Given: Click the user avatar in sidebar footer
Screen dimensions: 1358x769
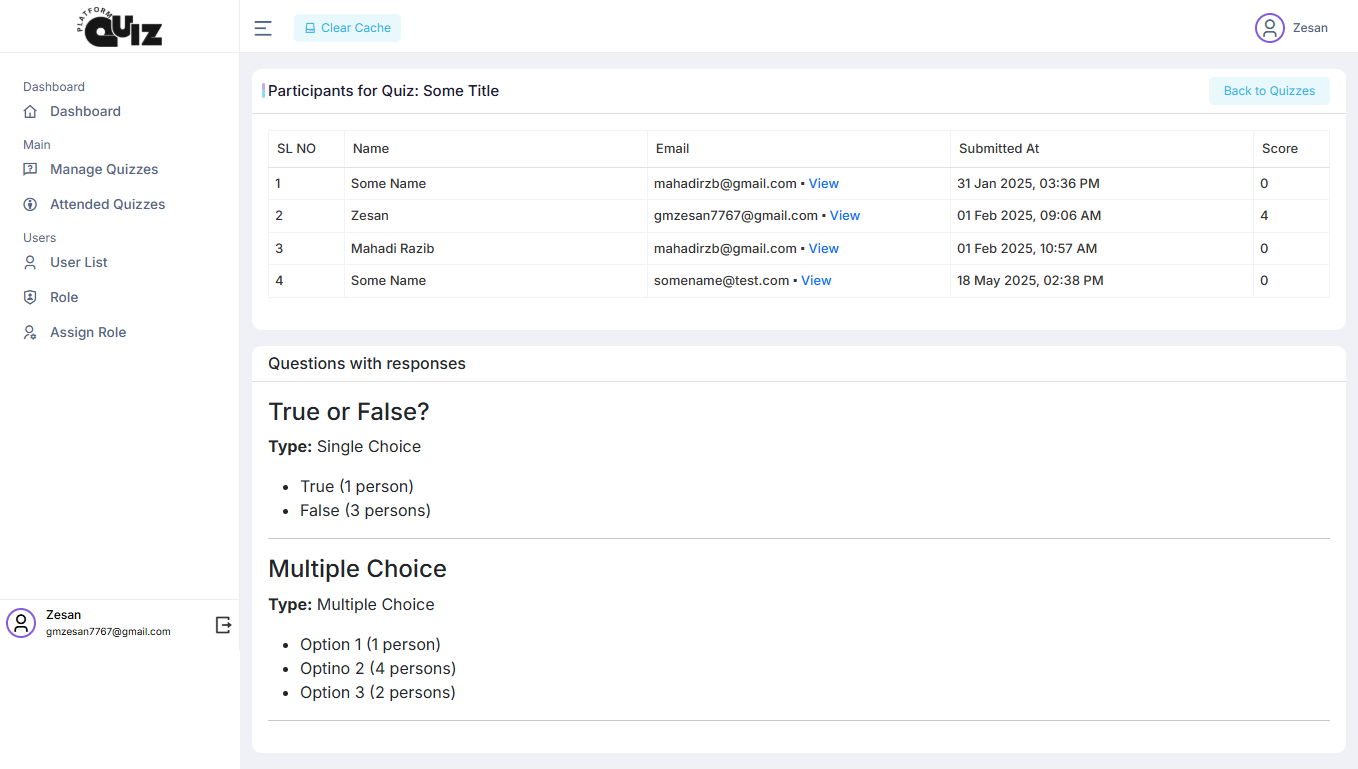Looking at the screenshot, I should [21, 623].
